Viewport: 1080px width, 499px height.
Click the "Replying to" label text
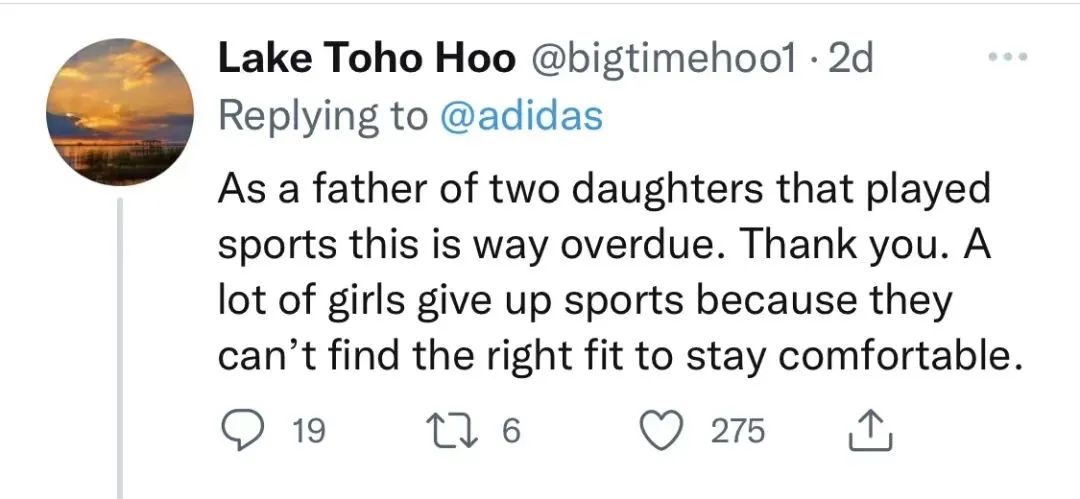pos(323,116)
